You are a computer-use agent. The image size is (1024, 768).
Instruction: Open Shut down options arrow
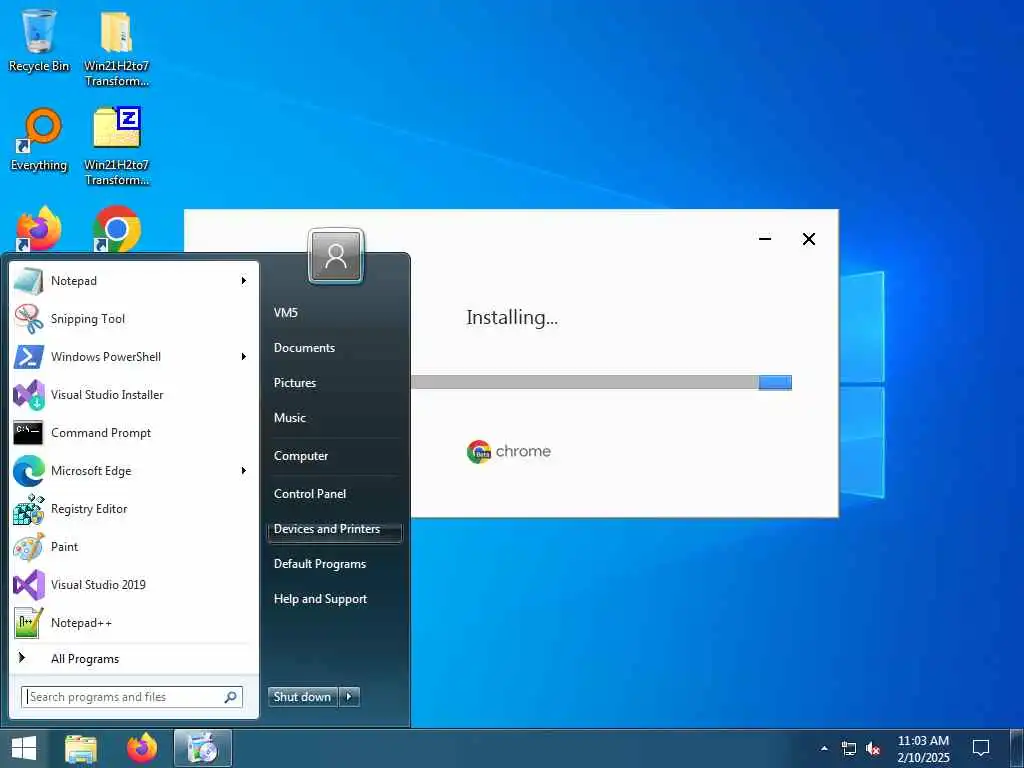pos(349,697)
